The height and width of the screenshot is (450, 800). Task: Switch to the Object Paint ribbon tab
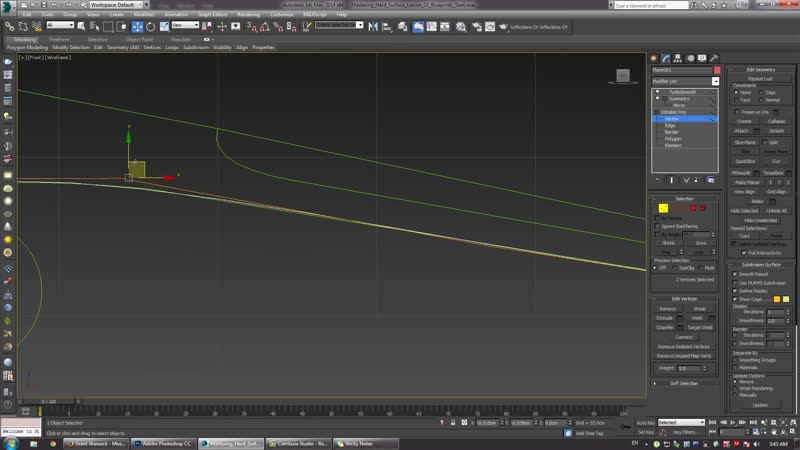point(139,39)
